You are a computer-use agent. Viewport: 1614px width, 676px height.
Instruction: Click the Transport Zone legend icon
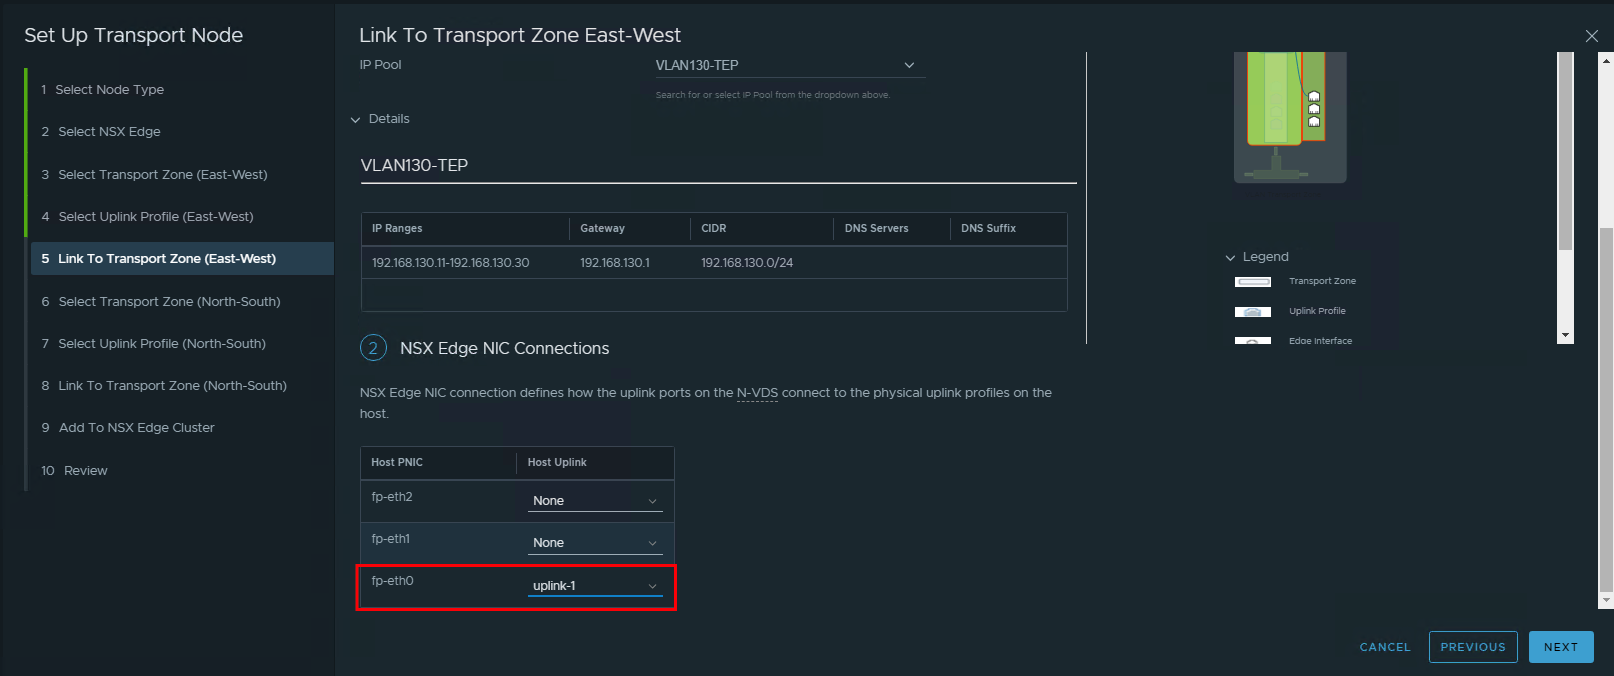point(1252,282)
